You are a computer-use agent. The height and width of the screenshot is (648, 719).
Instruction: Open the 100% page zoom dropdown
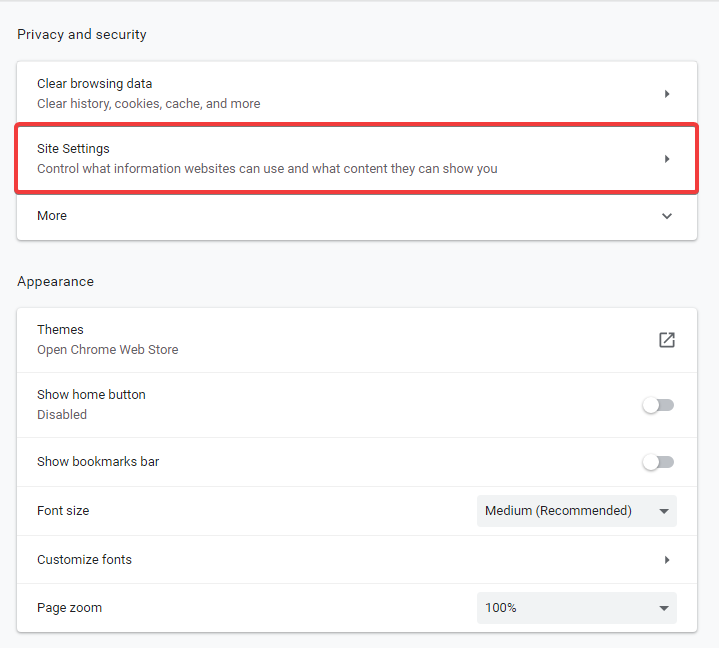[560, 608]
